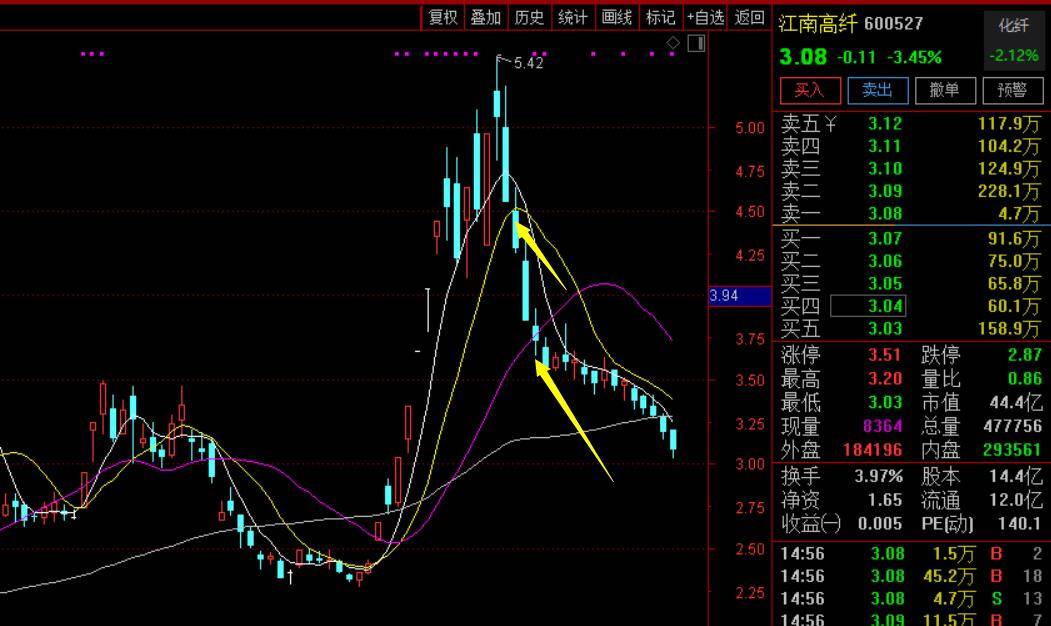Open the 预警 alert button
The image size is (1051, 626).
(1013, 90)
